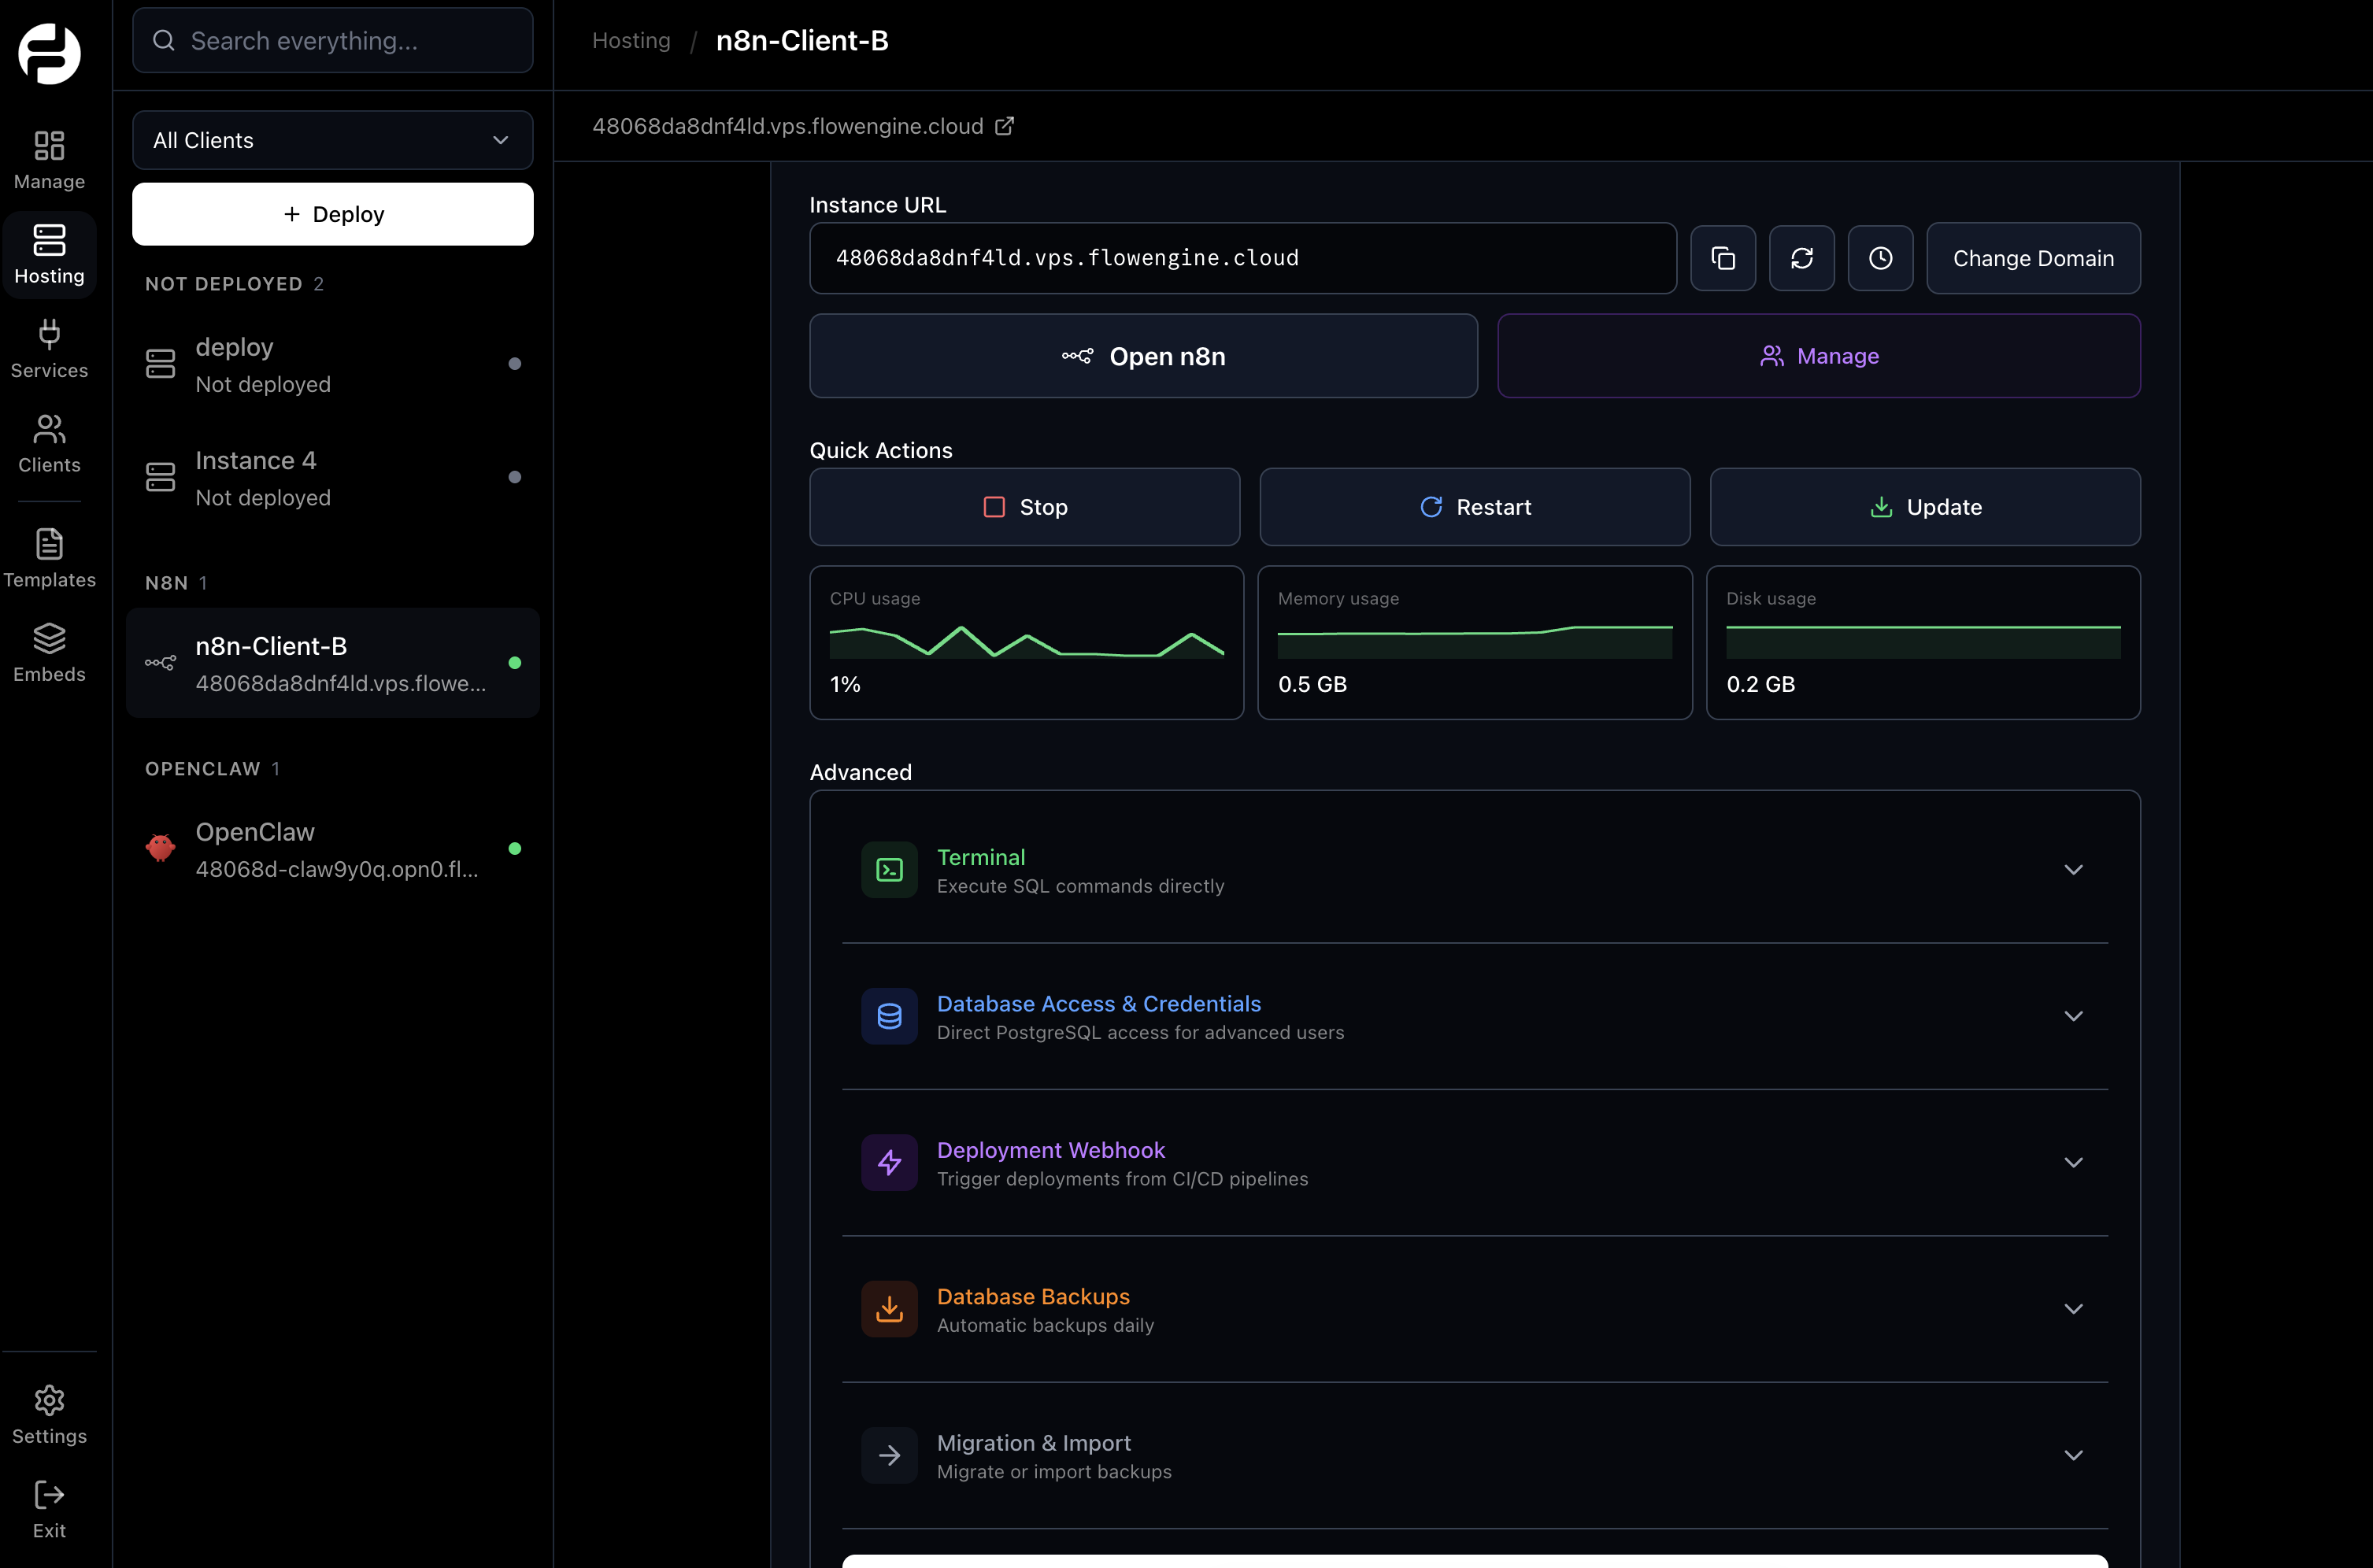Open the external link next to the domain
The width and height of the screenshot is (2373, 1568).
tap(1004, 126)
